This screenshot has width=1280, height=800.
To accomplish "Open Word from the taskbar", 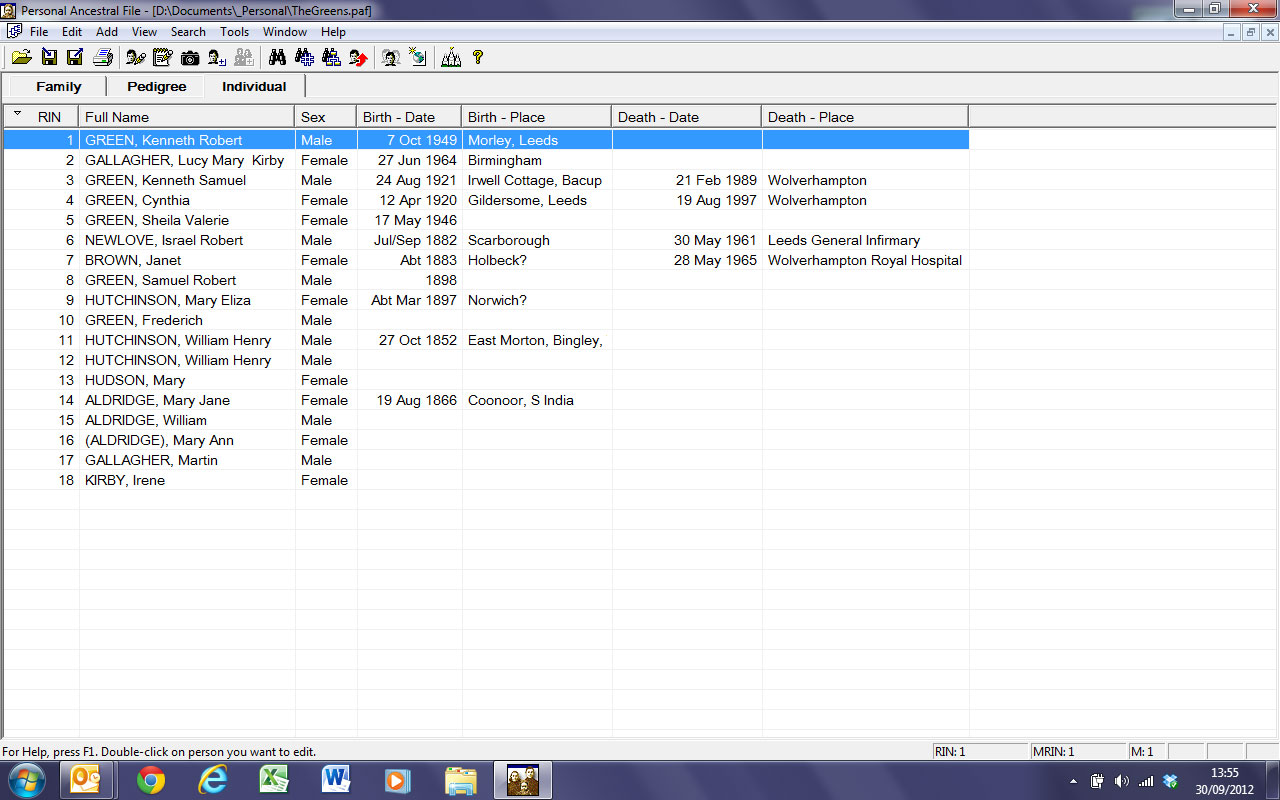I will tap(336, 780).
